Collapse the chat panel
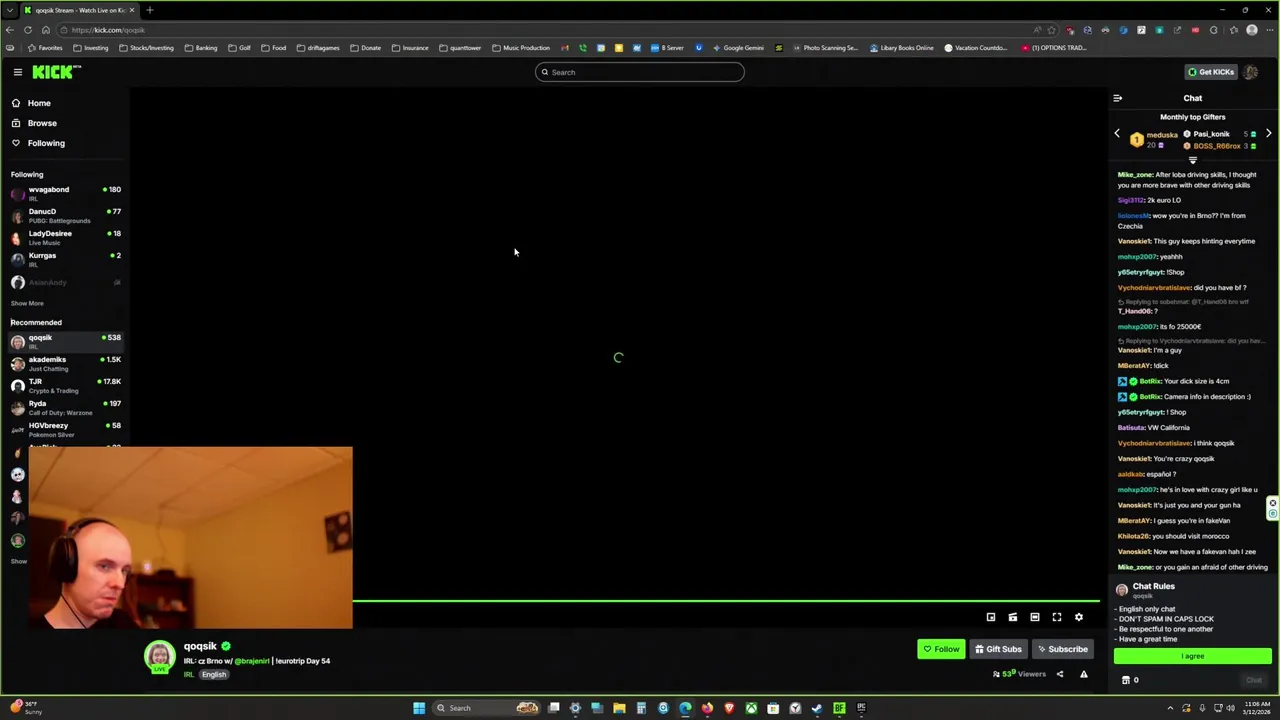 coord(1118,98)
